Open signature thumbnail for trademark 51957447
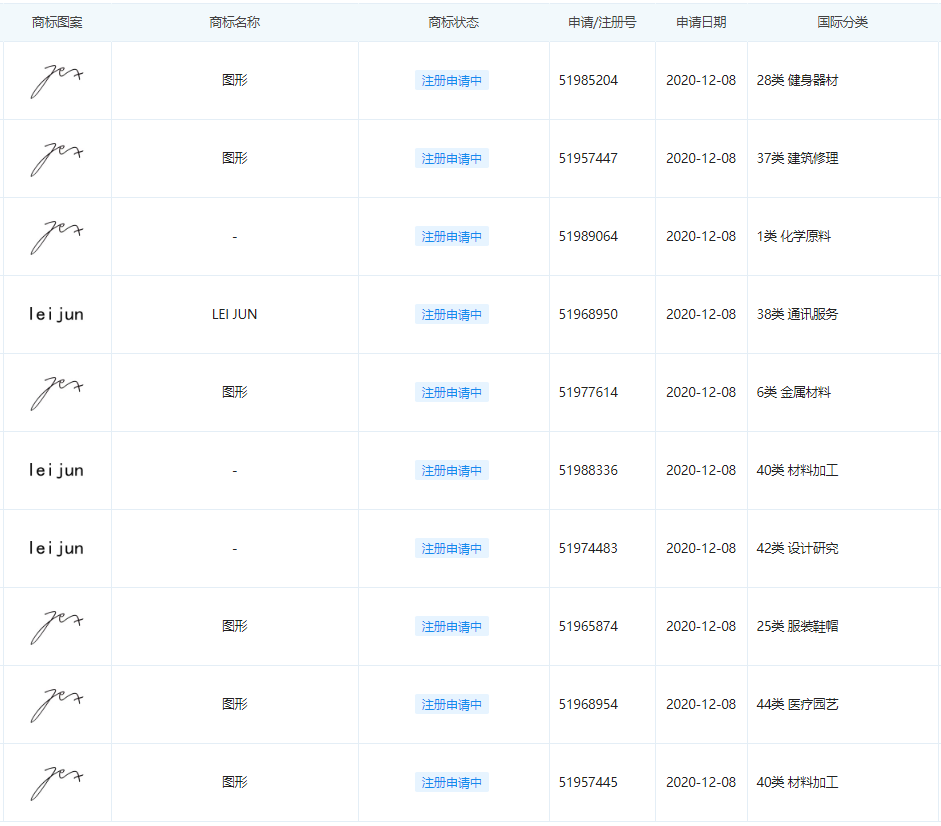The width and height of the screenshot is (941, 826). [x=57, y=158]
